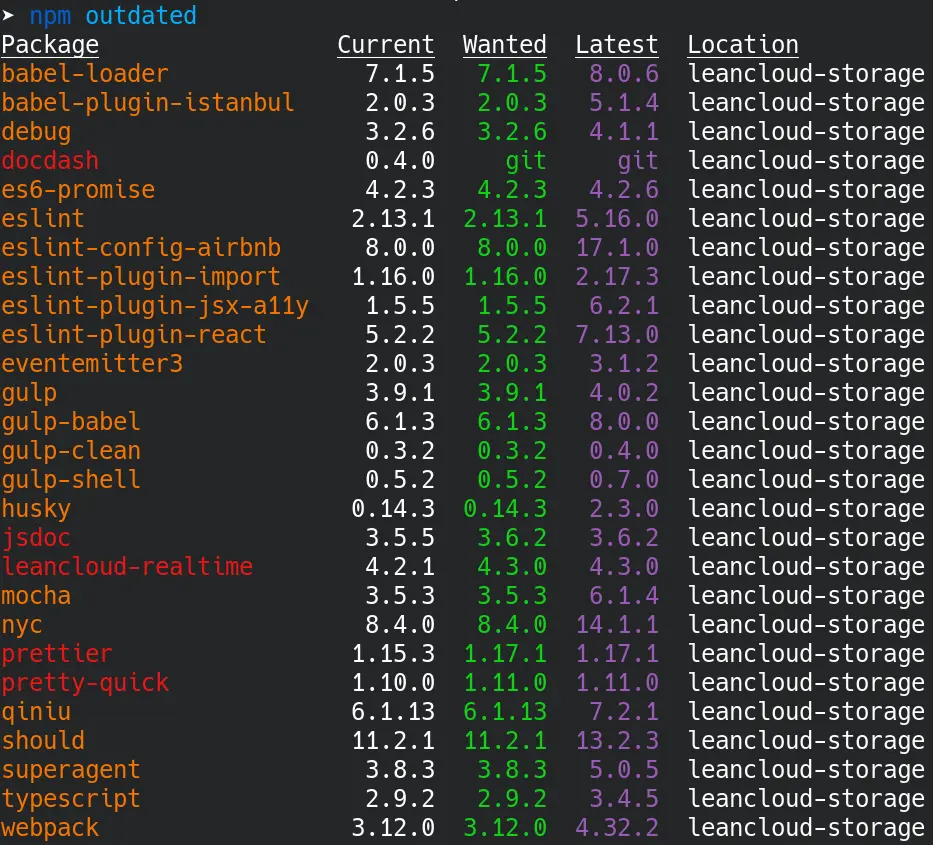Click the mocha package name
This screenshot has width=933, height=845.
coord(36,595)
